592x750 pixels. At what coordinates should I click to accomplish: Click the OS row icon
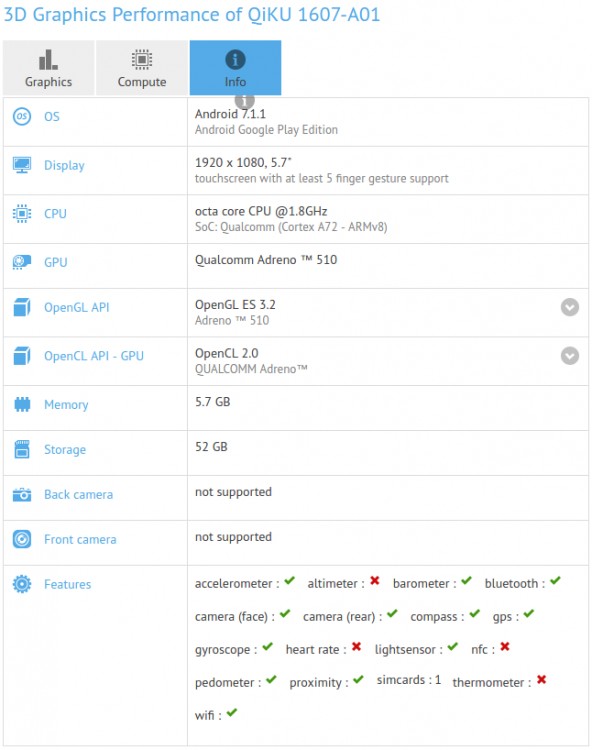coord(22,117)
